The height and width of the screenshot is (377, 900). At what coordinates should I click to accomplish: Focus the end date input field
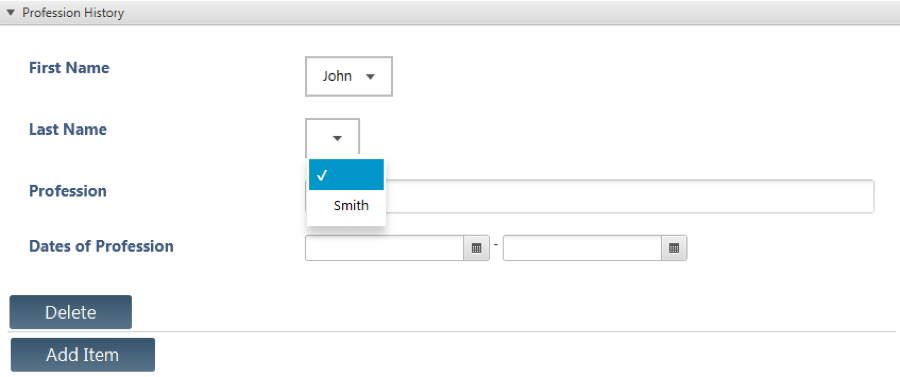click(583, 248)
